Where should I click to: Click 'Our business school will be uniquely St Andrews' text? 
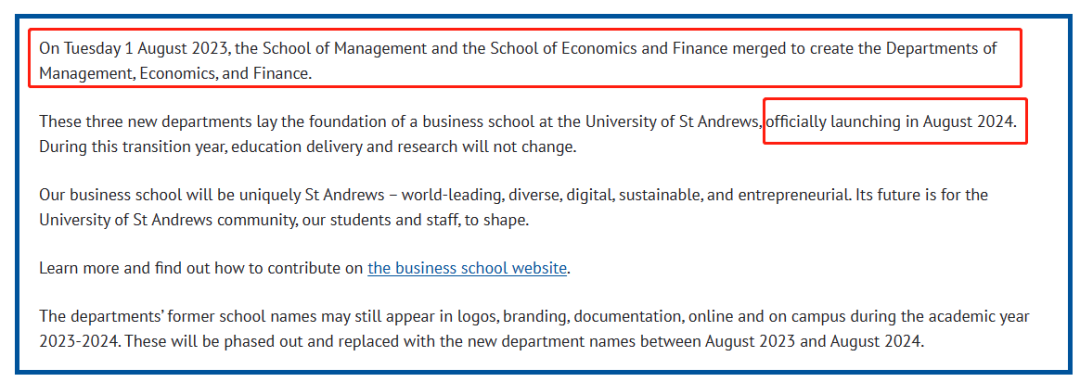[x=211, y=195]
